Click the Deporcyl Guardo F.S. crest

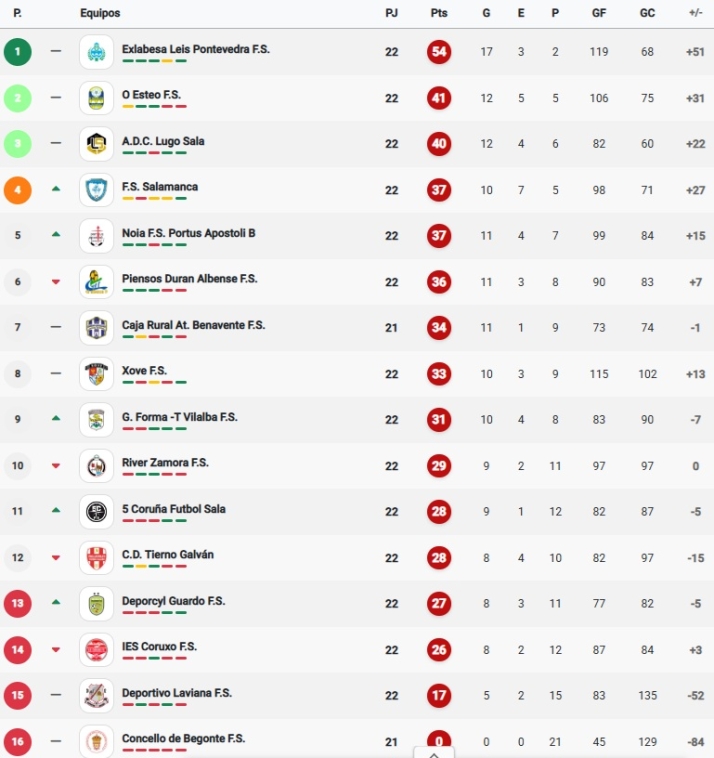[96, 604]
